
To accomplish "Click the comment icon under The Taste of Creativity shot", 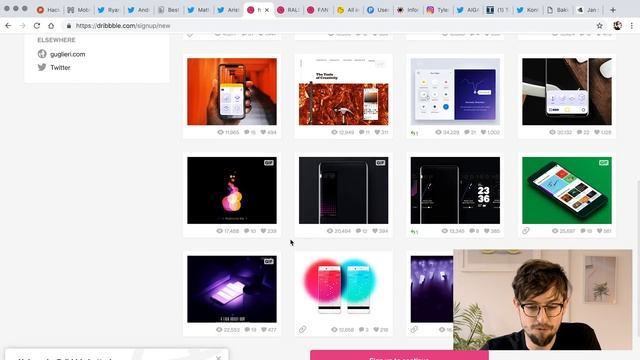I will [361, 132].
